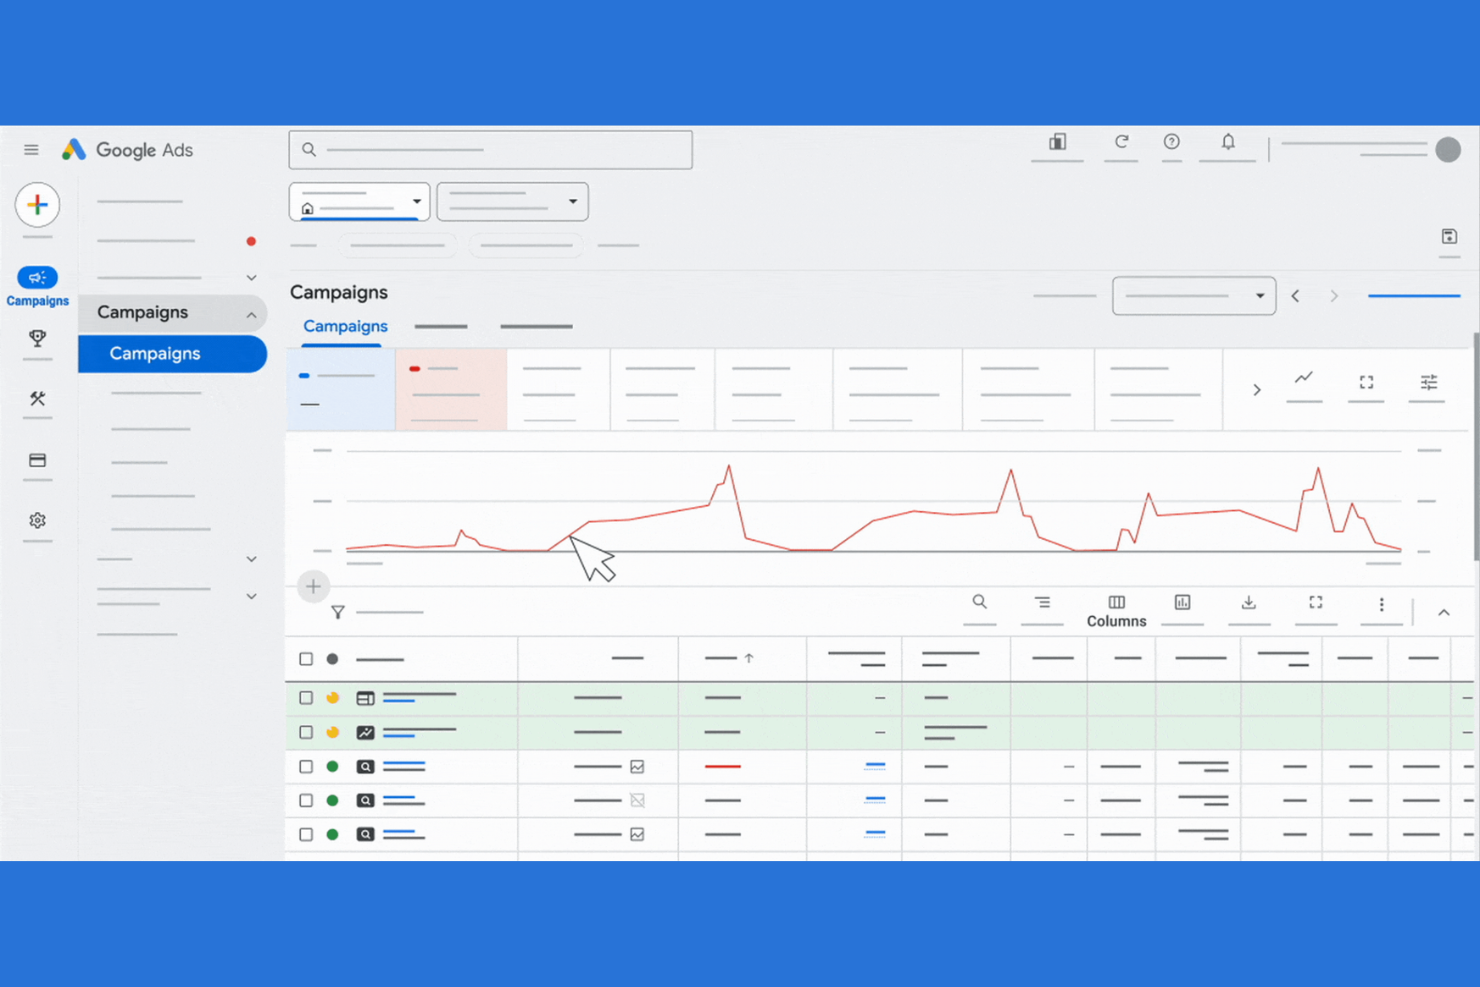
Task: Open the date range dropdown above the chart
Action: click(1194, 295)
